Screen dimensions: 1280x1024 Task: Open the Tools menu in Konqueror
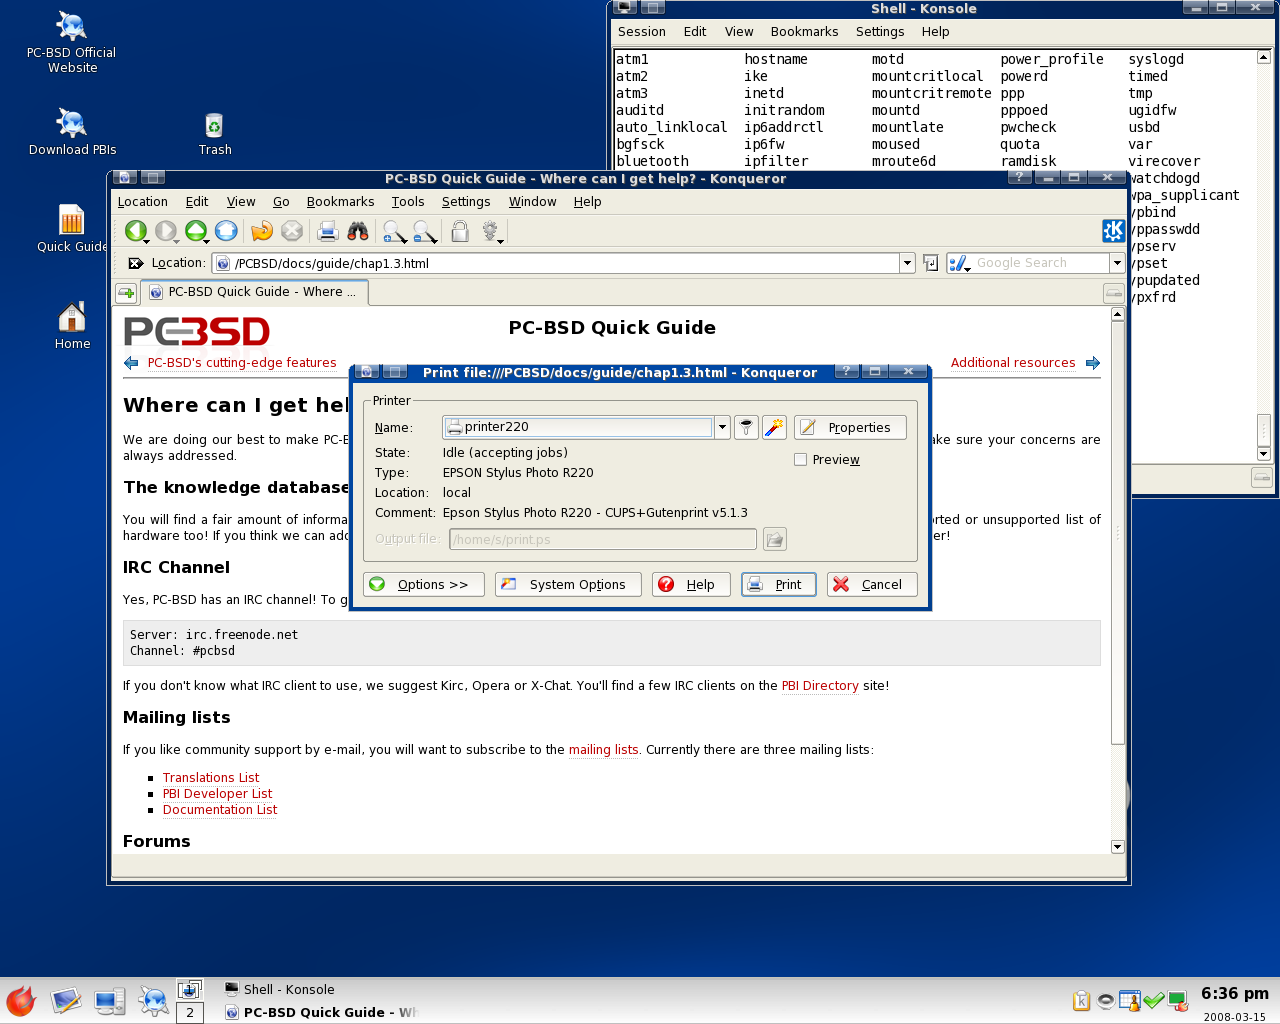[x=408, y=202]
